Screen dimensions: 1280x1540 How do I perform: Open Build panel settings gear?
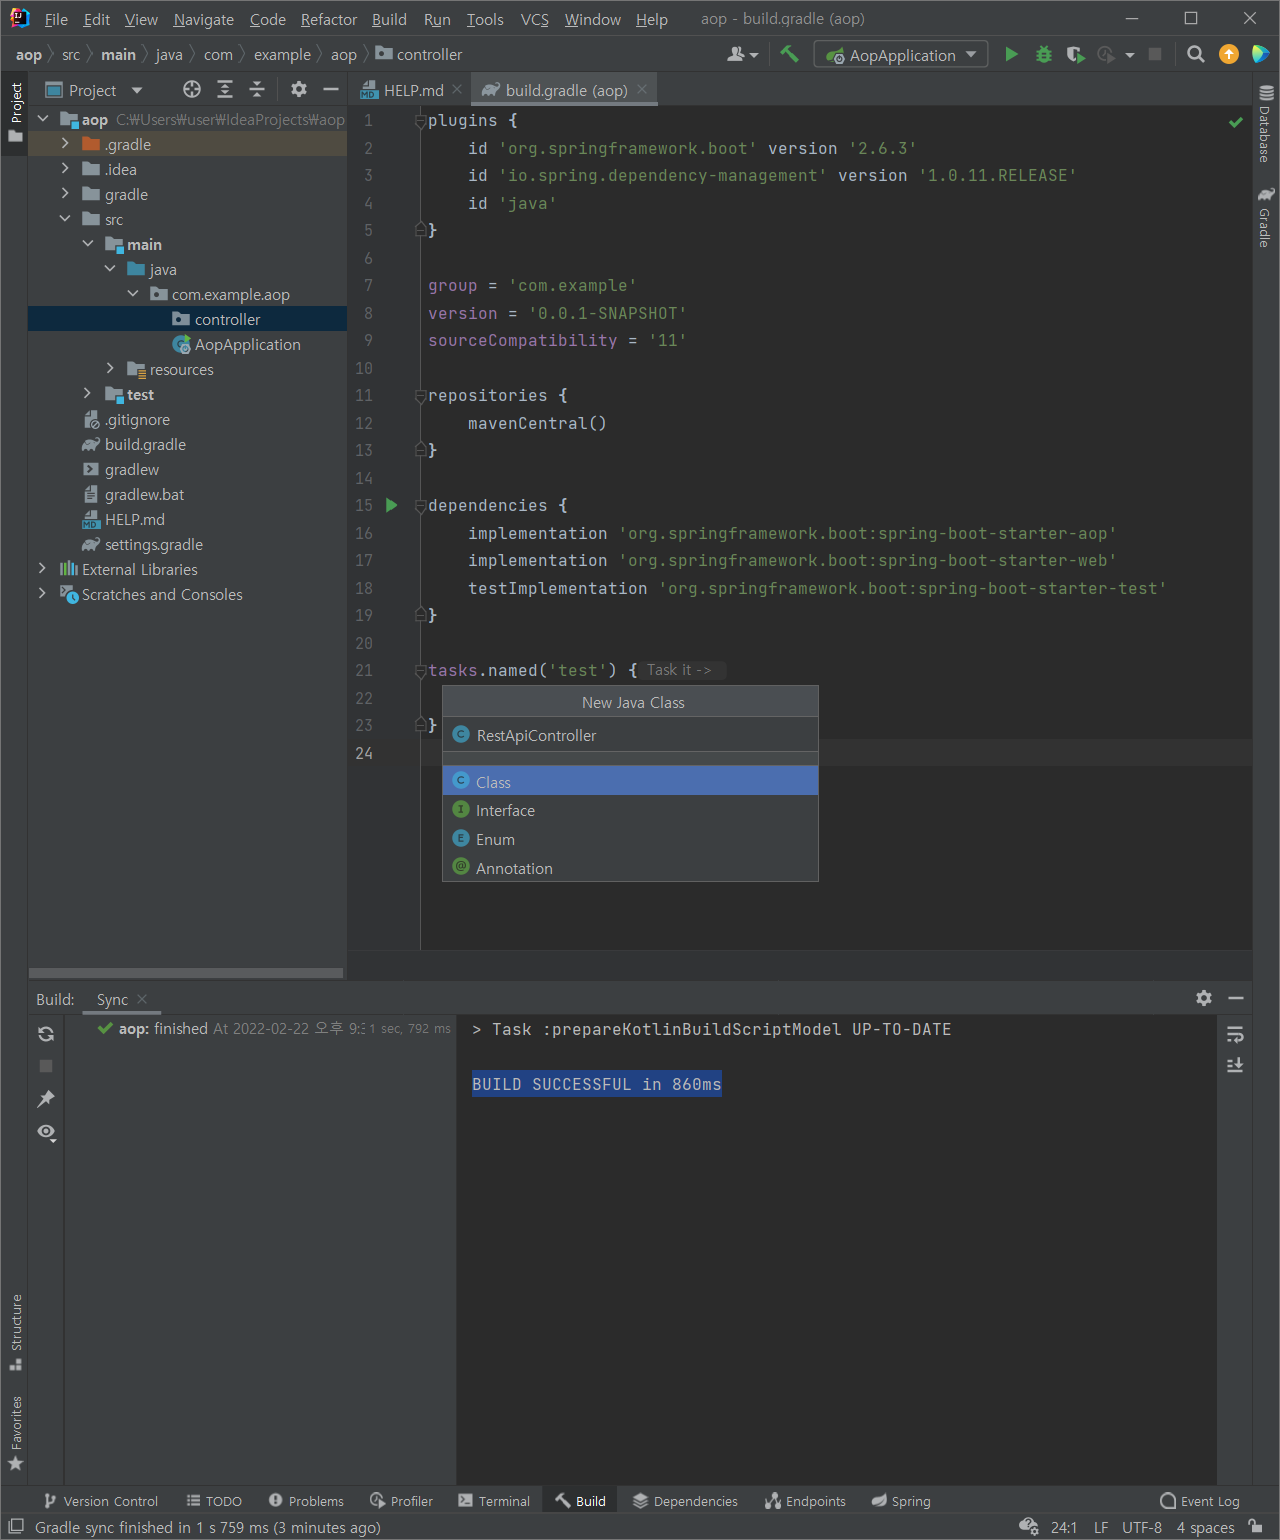pos(1204,998)
